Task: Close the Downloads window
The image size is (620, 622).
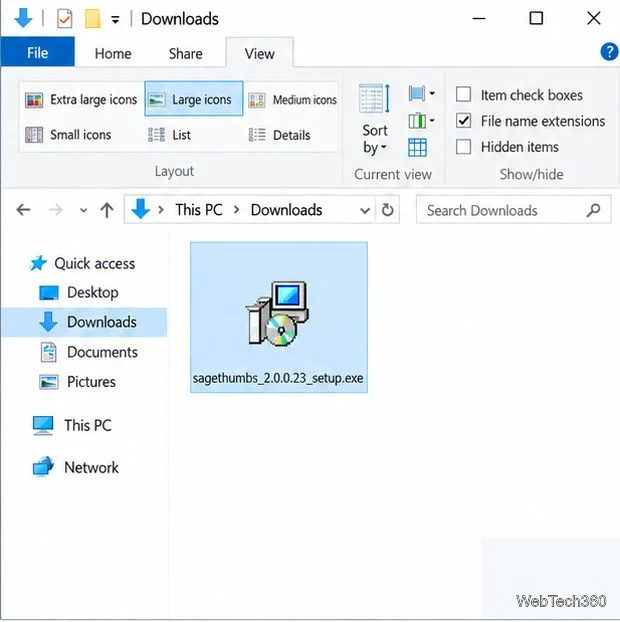Action: 594,18
